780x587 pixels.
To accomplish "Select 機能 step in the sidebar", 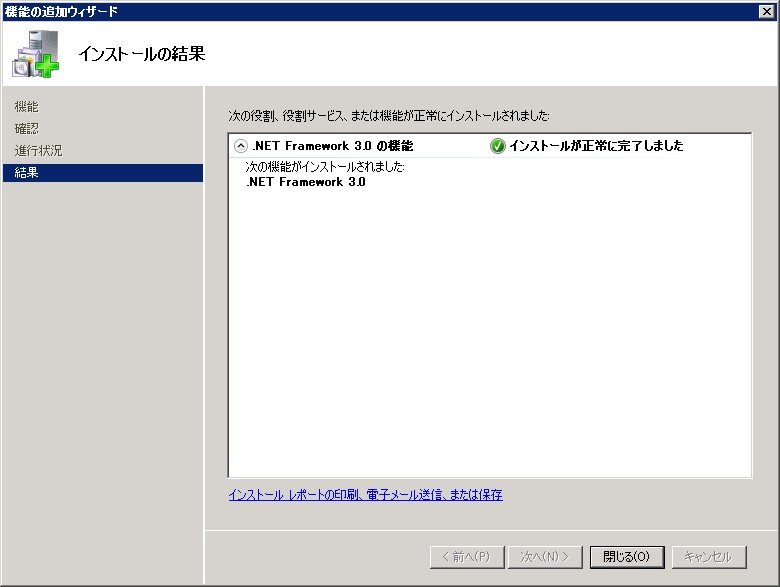I will tap(27, 106).
